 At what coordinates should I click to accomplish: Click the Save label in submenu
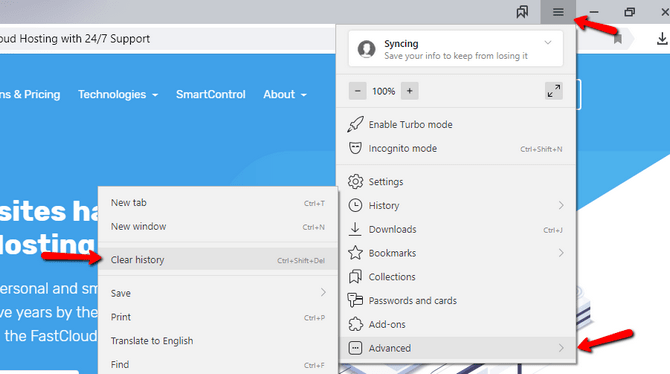pos(120,293)
